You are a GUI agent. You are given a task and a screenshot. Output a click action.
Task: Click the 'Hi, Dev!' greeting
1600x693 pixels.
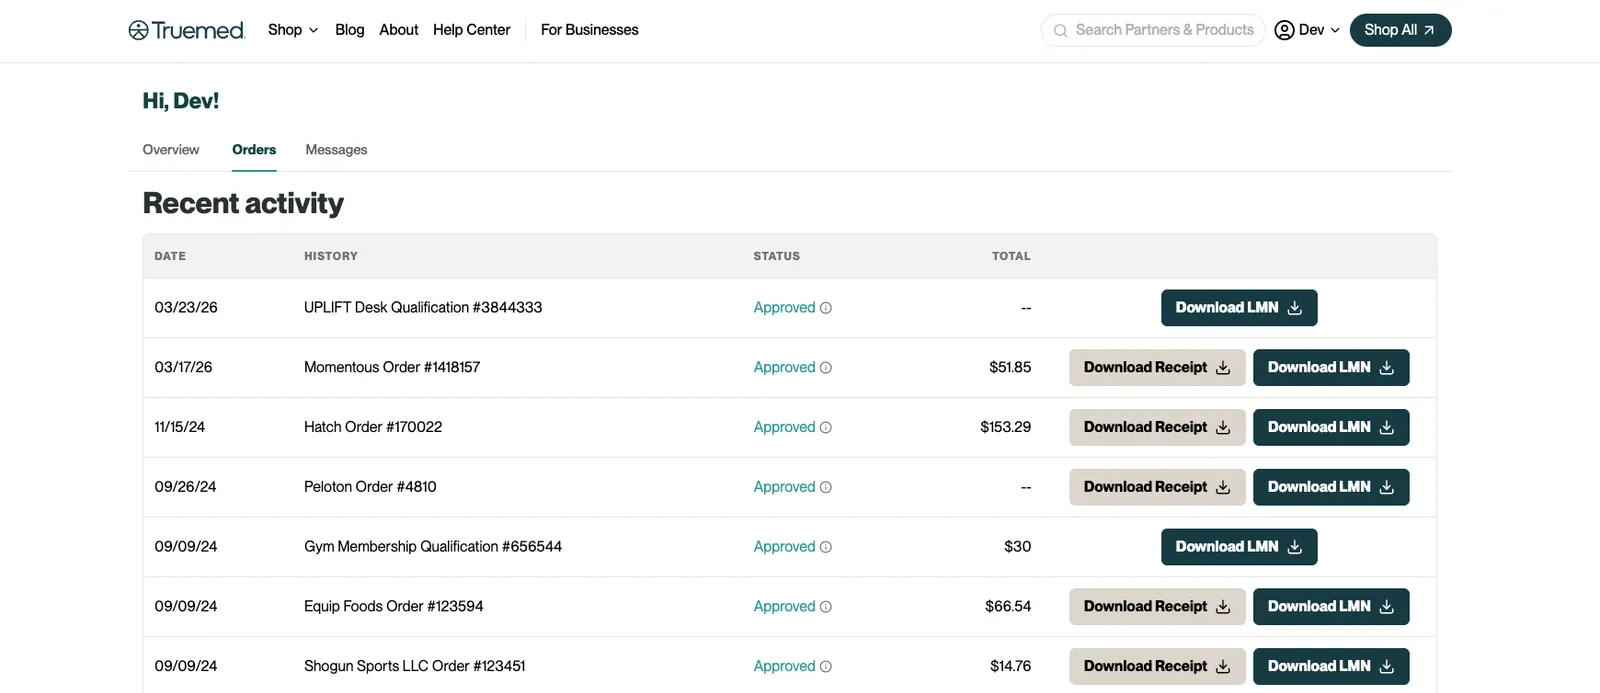(181, 101)
